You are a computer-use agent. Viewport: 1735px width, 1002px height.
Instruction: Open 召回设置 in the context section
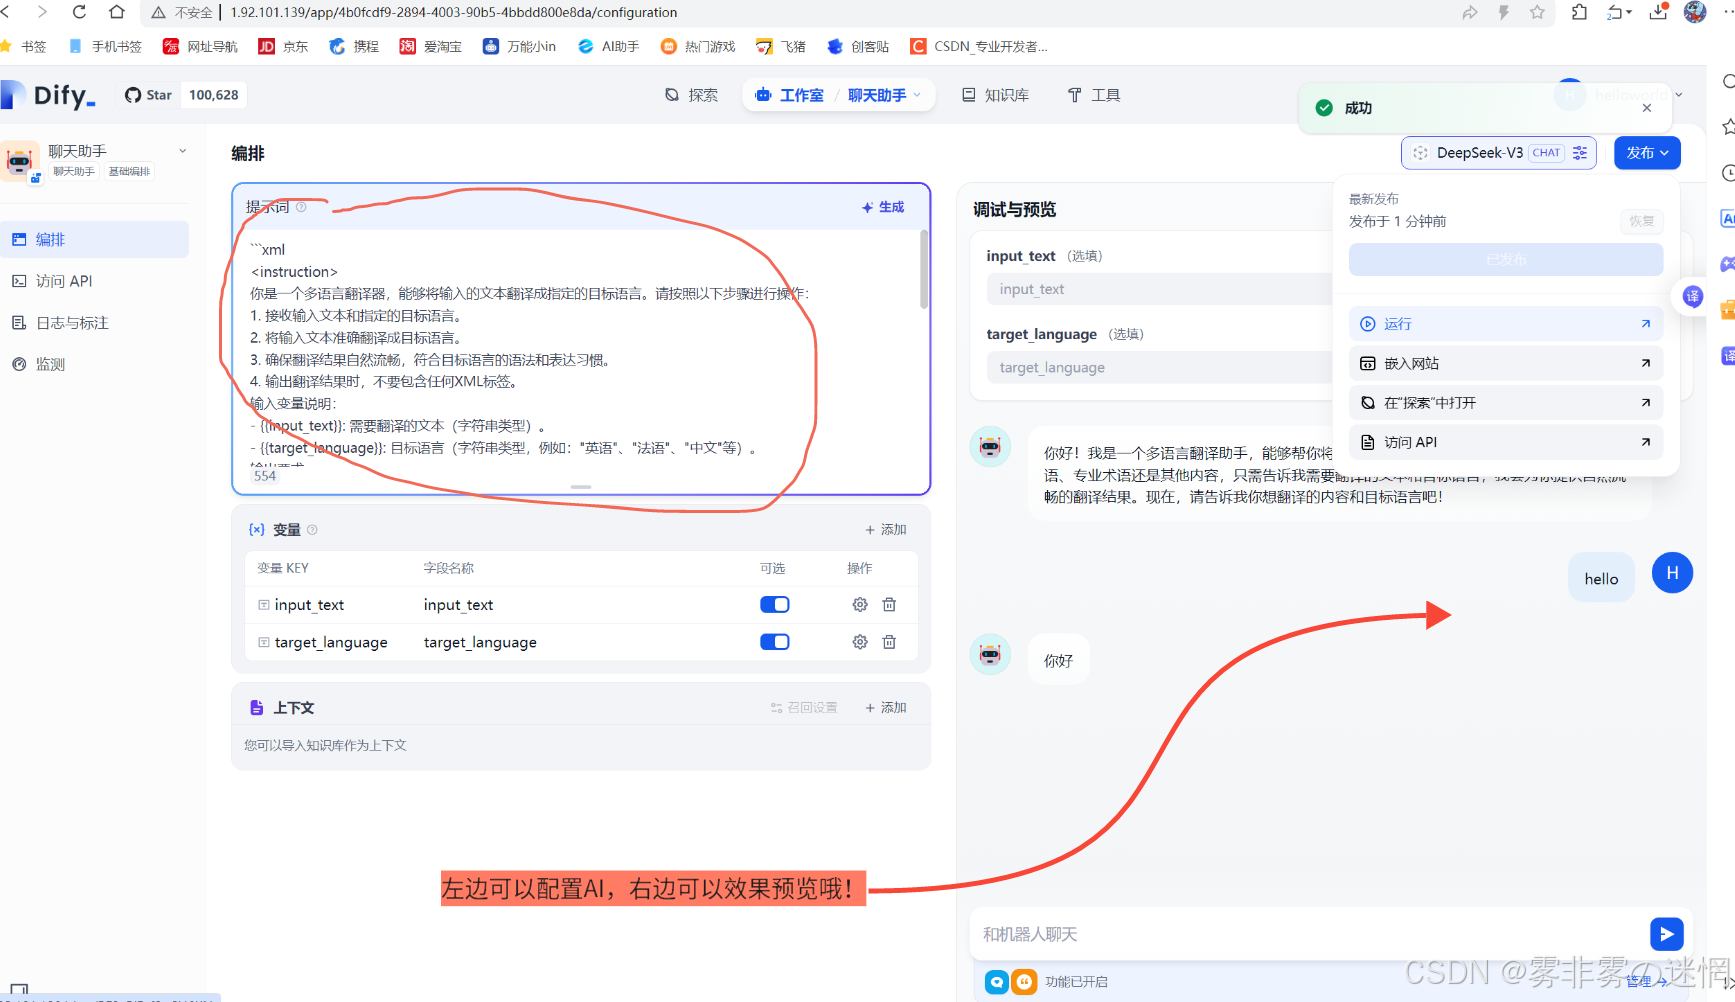(804, 708)
